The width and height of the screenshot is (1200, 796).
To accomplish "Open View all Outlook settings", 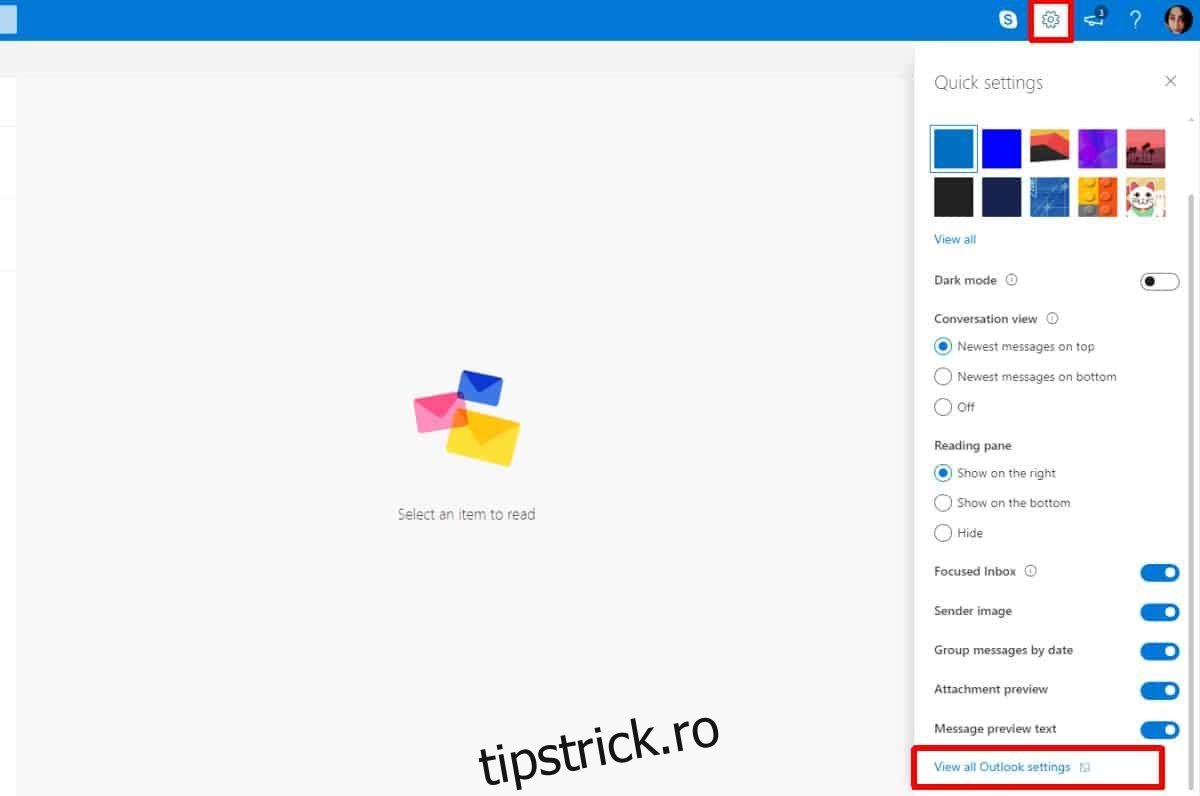I will point(1001,767).
